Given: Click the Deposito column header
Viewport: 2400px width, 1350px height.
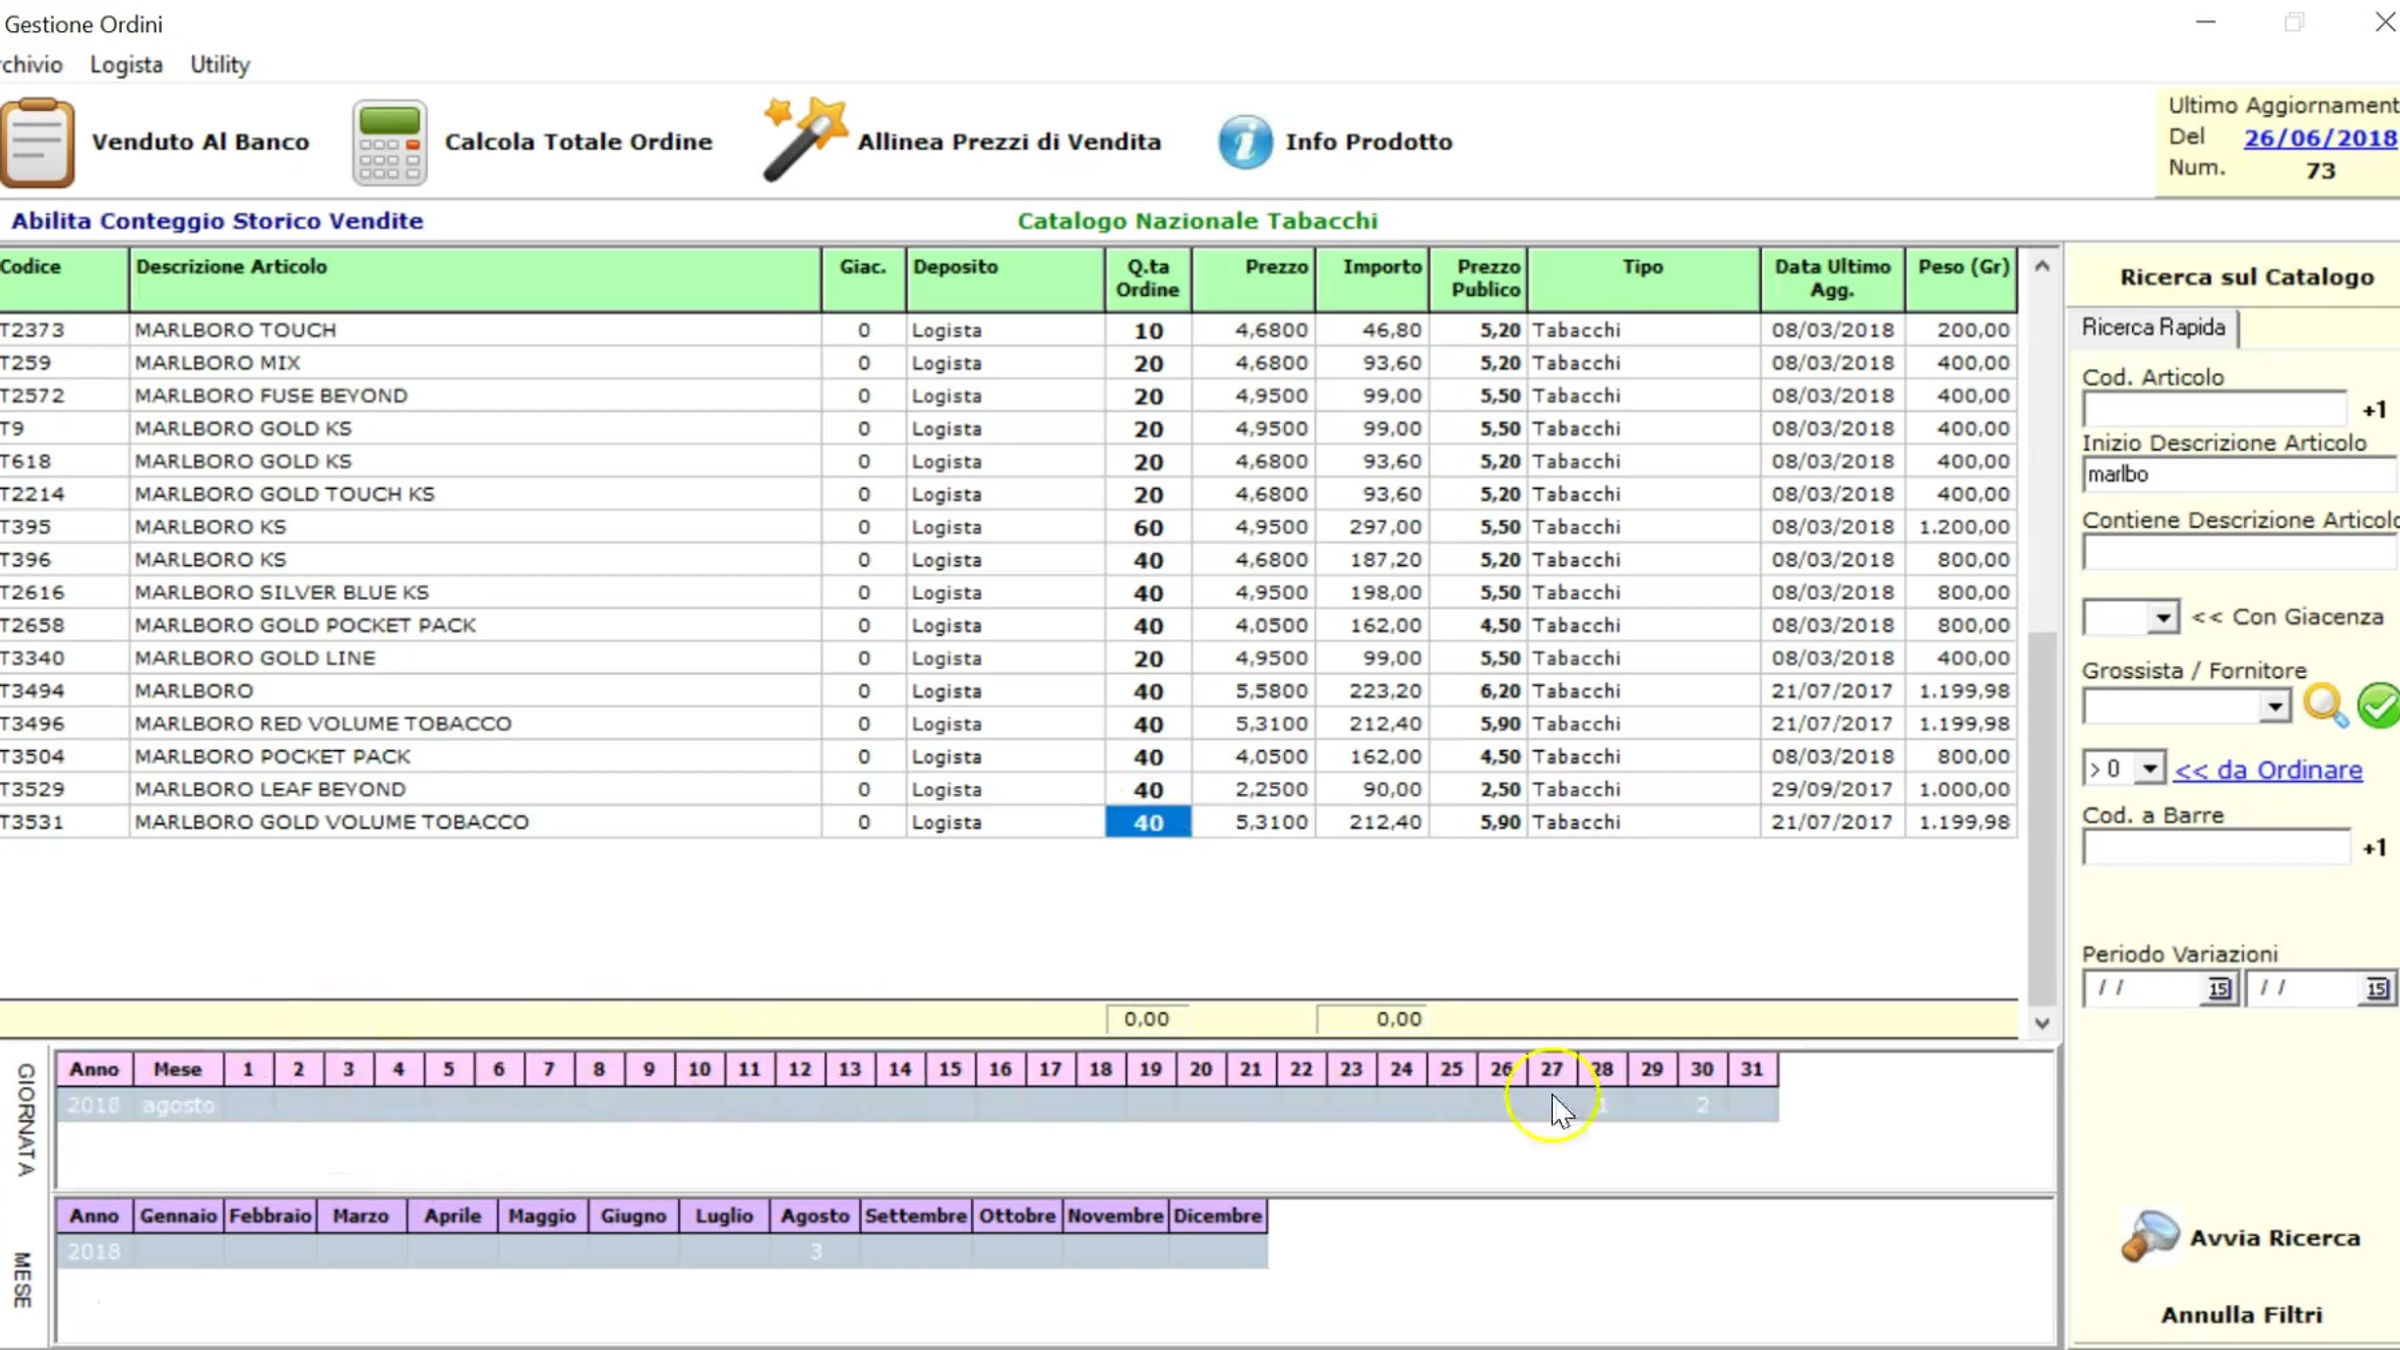Looking at the screenshot, I should pos(1005,279).
